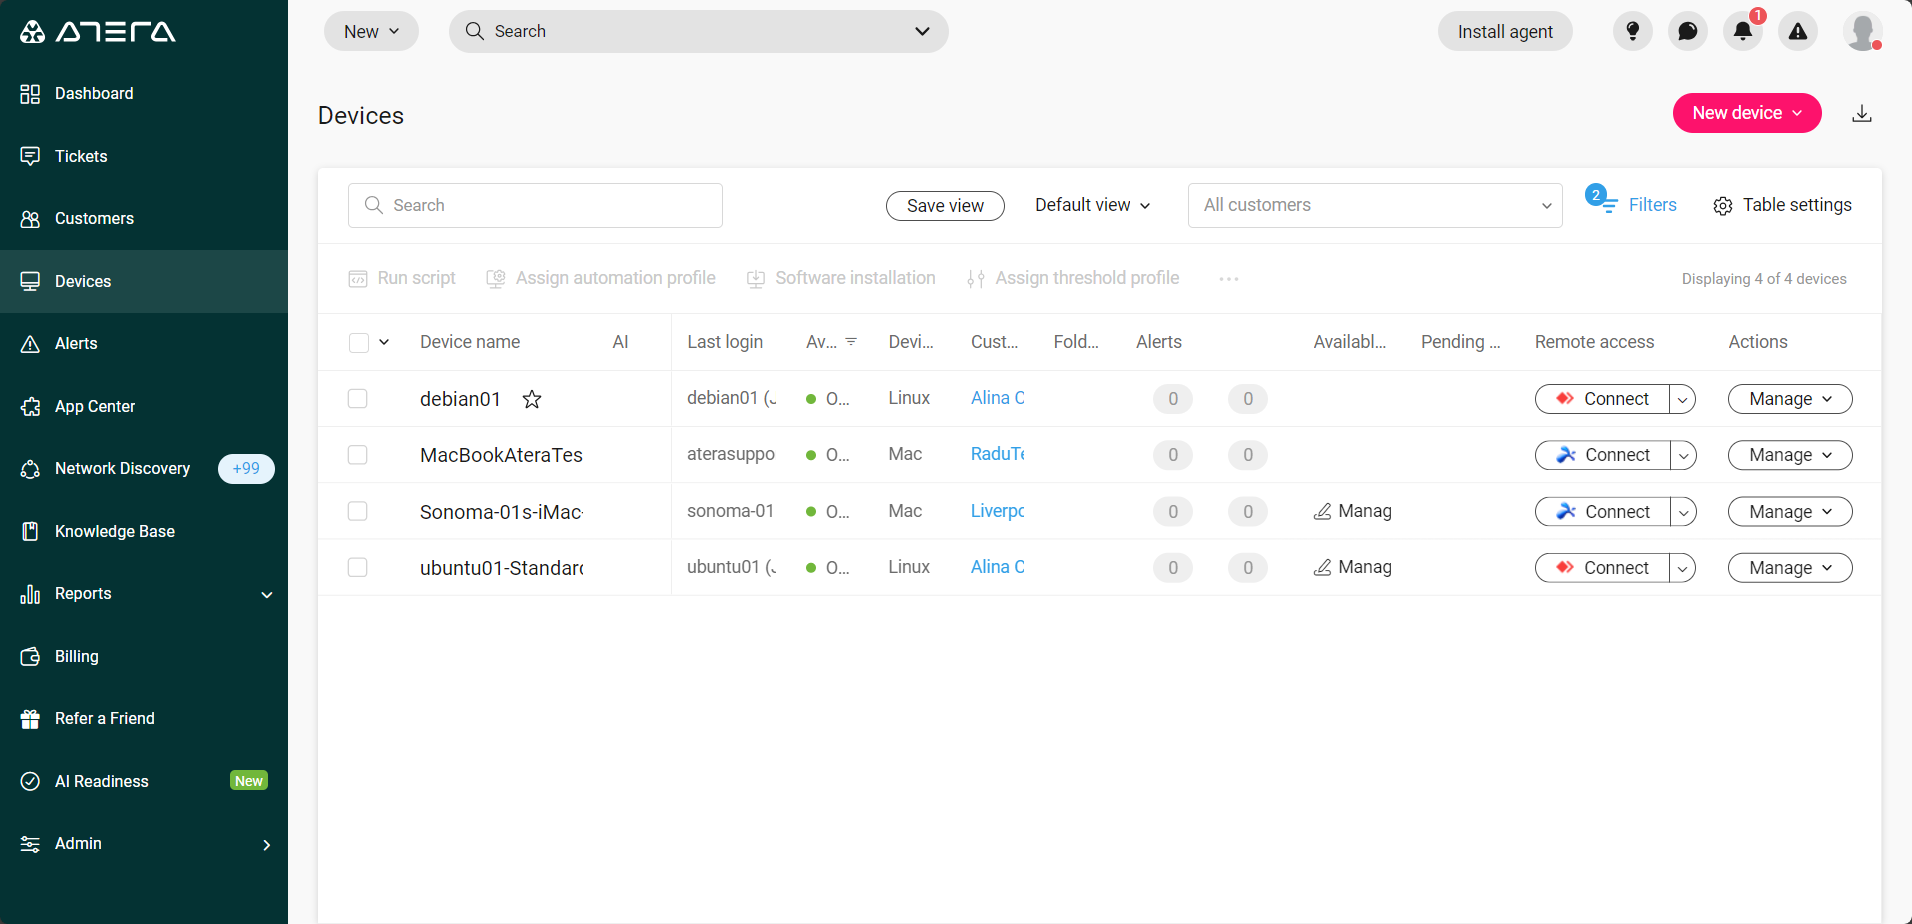
Task: Open Refer a Friend in the sidebar
Action: 144,719
